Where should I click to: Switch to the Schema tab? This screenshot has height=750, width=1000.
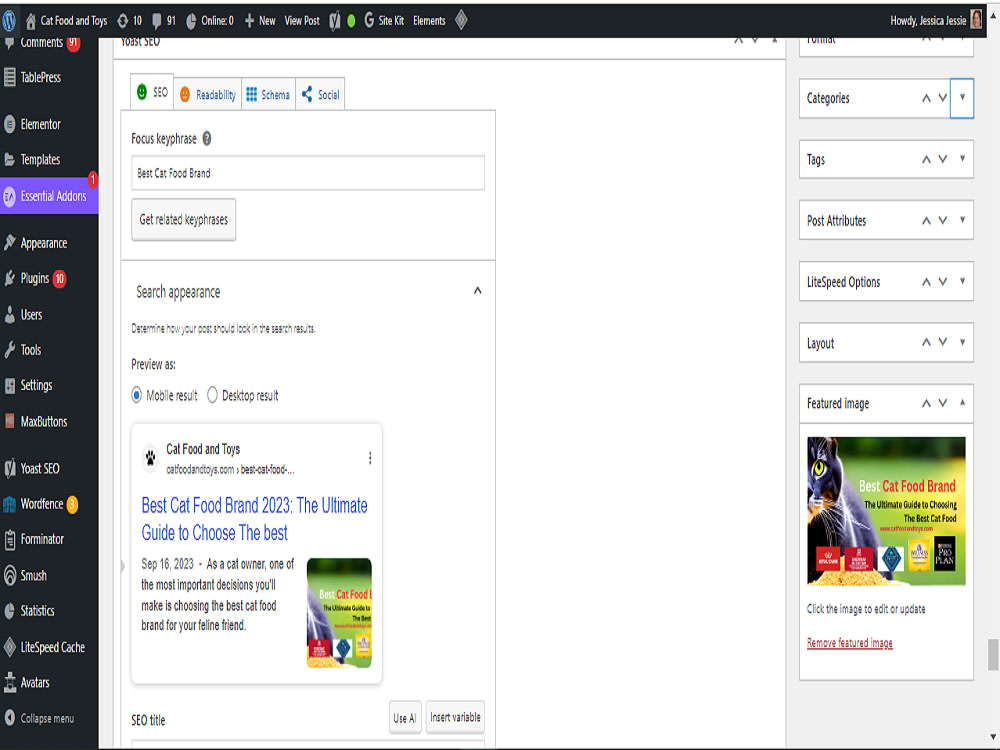(268, 95)
